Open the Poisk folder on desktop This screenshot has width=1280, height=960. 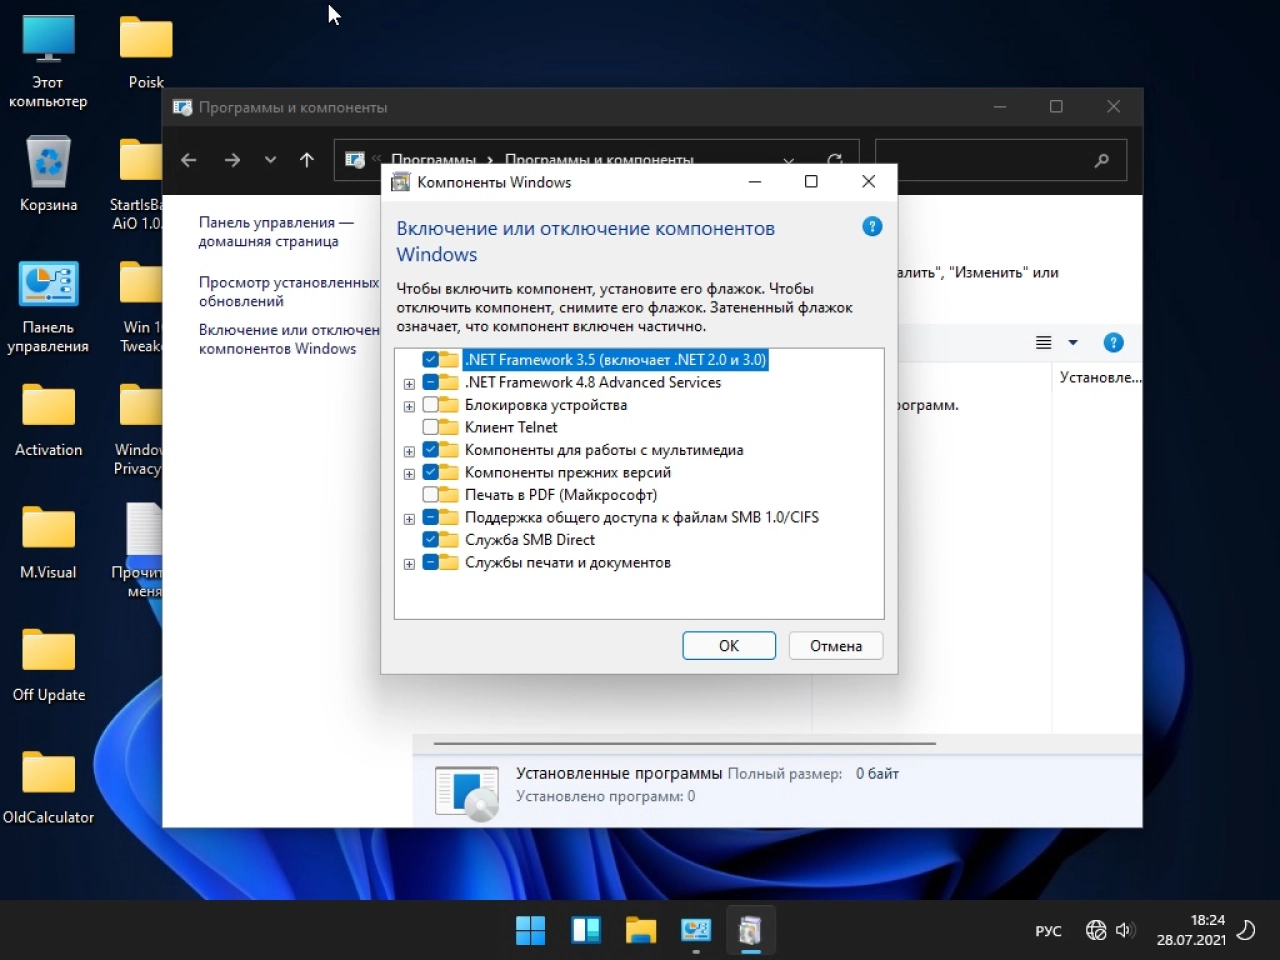146,53
